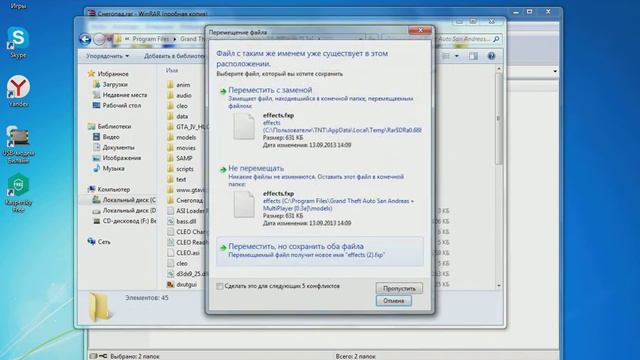The image size is (640, 360).
Task: Select Сеть in the navigation pane
Action: pos(99,242)
